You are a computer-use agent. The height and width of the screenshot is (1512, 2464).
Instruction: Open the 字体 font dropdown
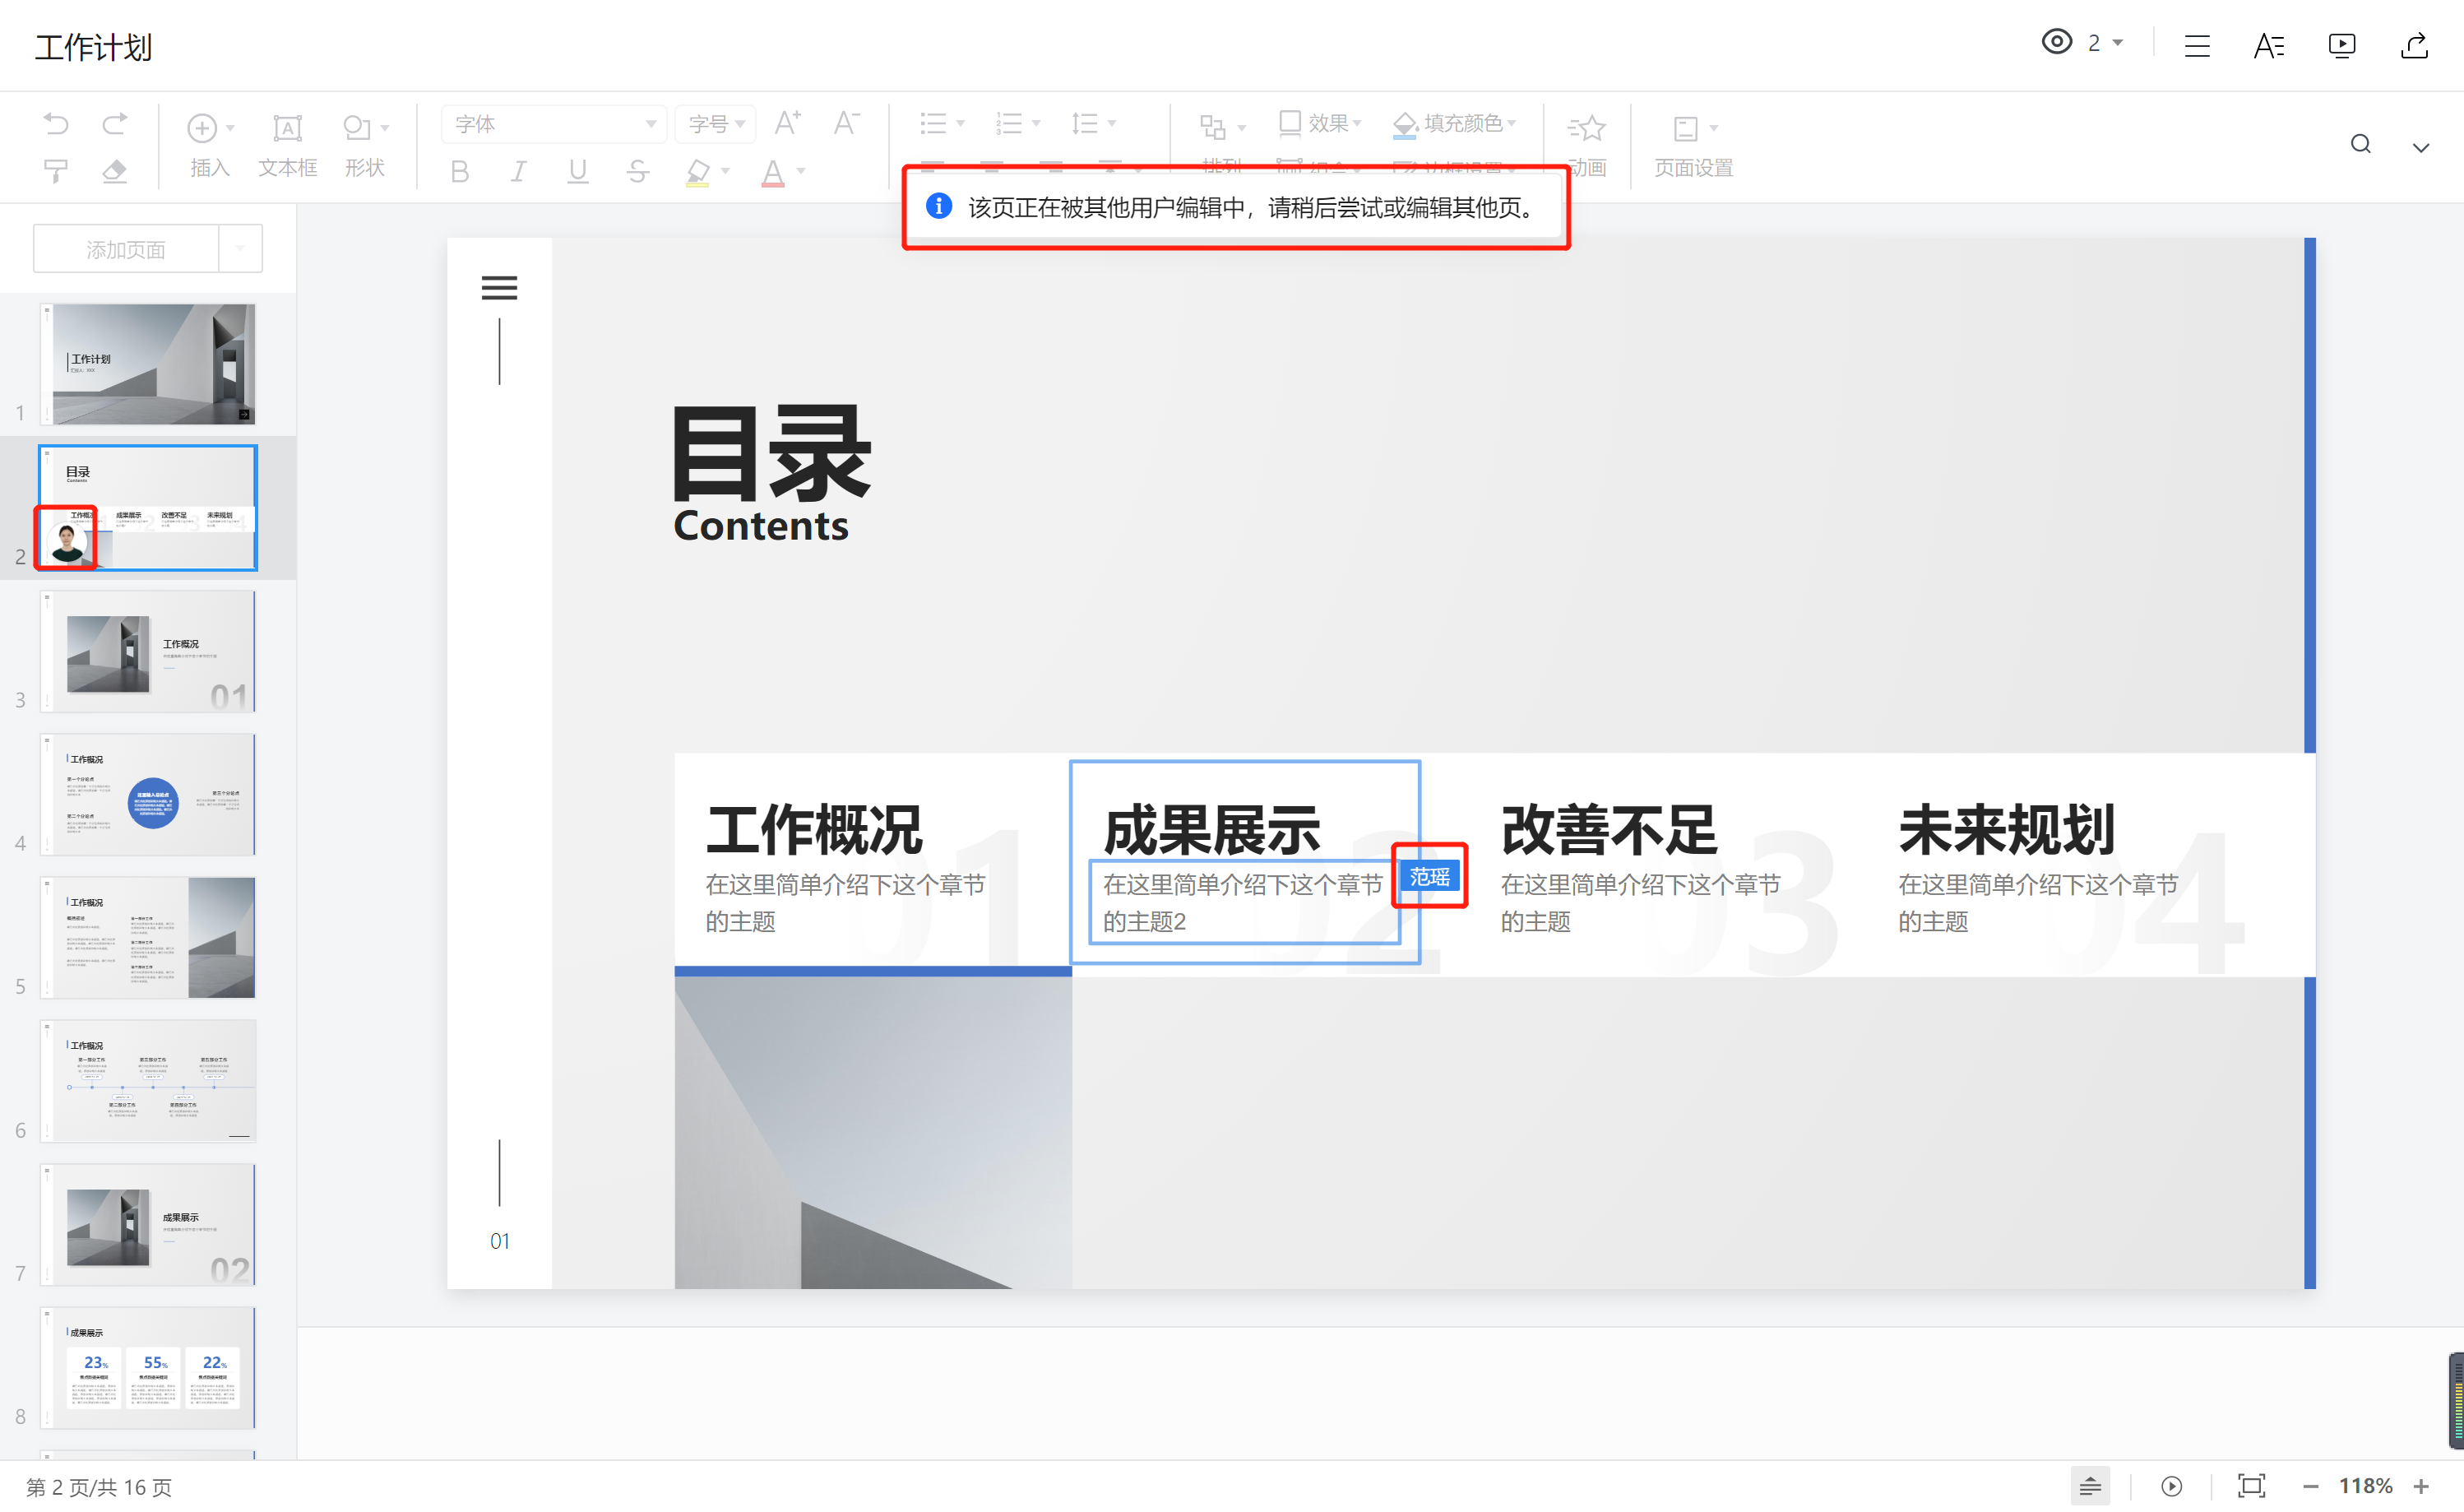[554, 124]
